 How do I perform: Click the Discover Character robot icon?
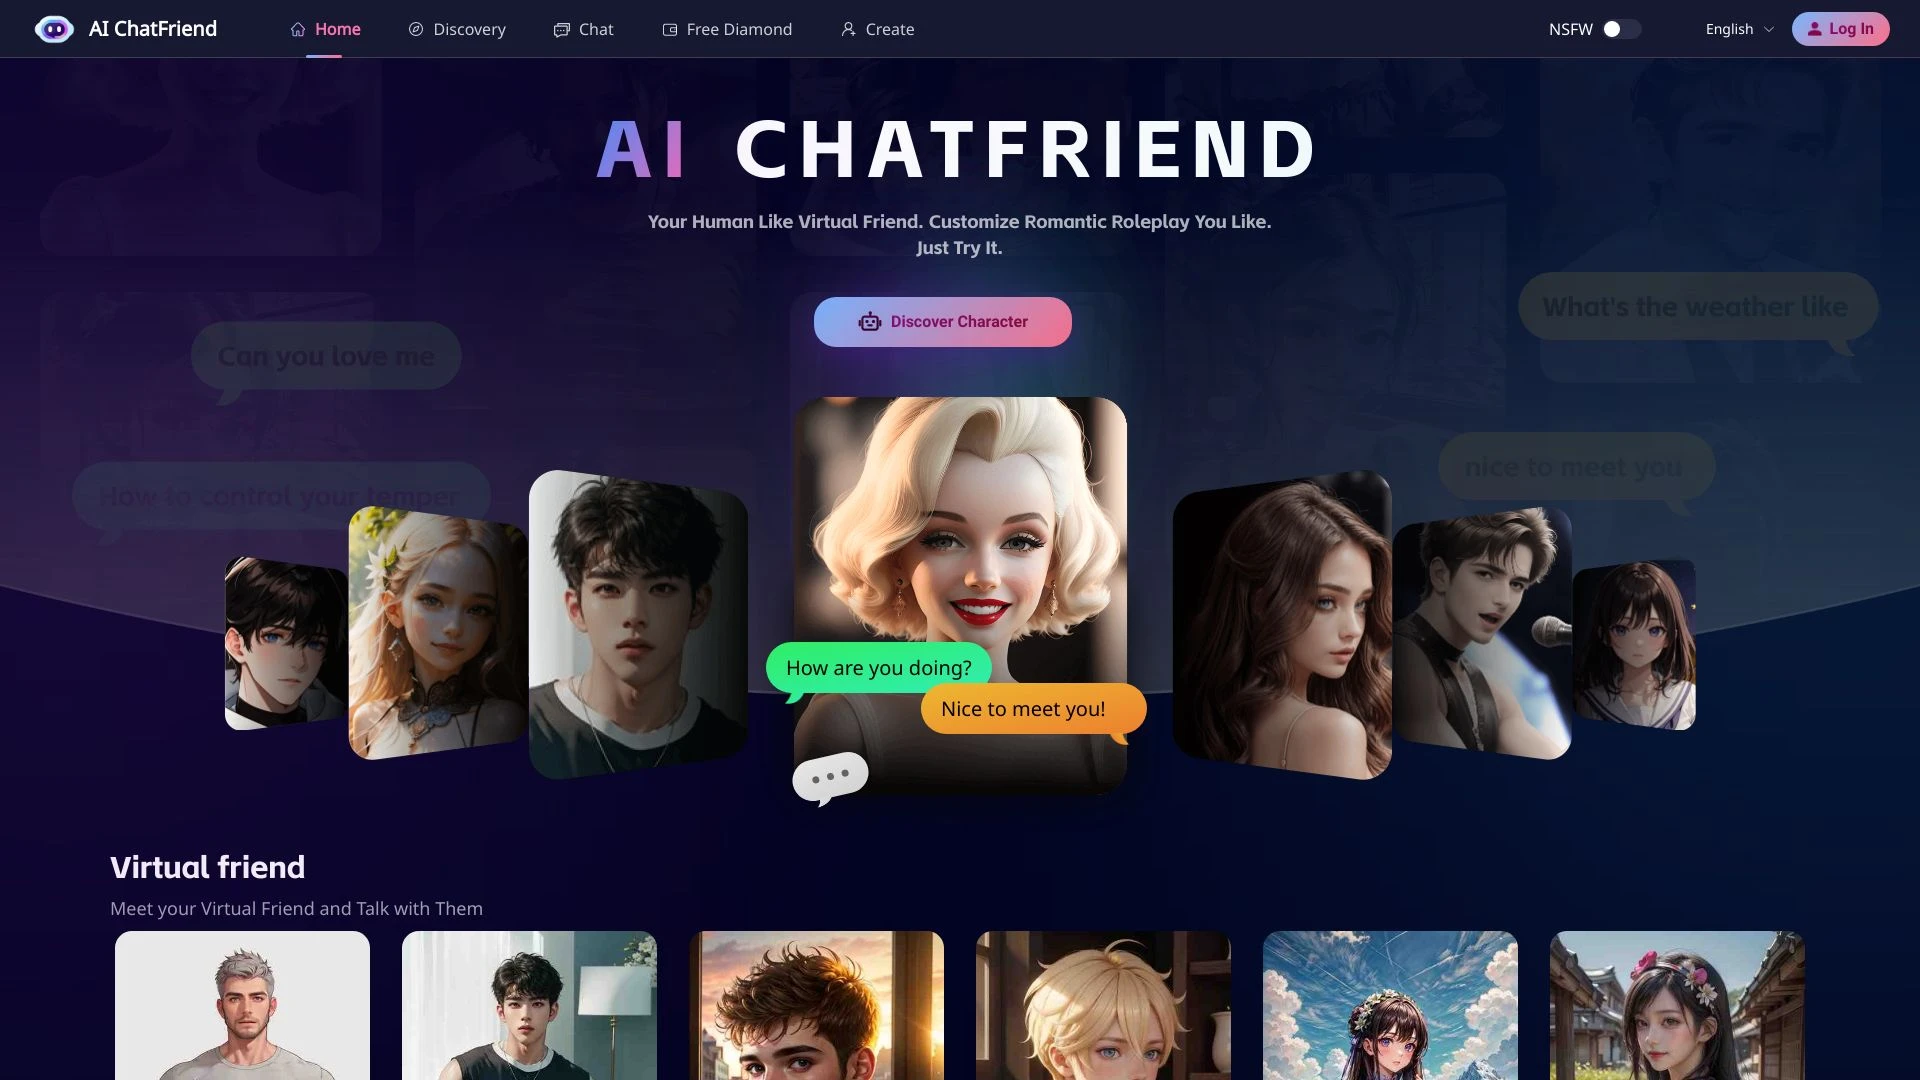(x=870, y=322)
